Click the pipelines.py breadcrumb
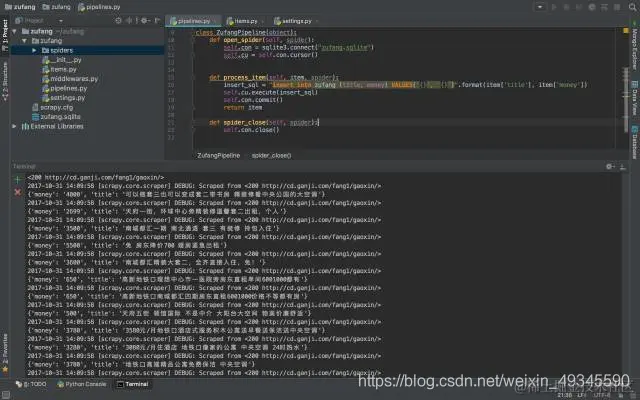This screenshot has height=400, width=640. pos(99,7)
